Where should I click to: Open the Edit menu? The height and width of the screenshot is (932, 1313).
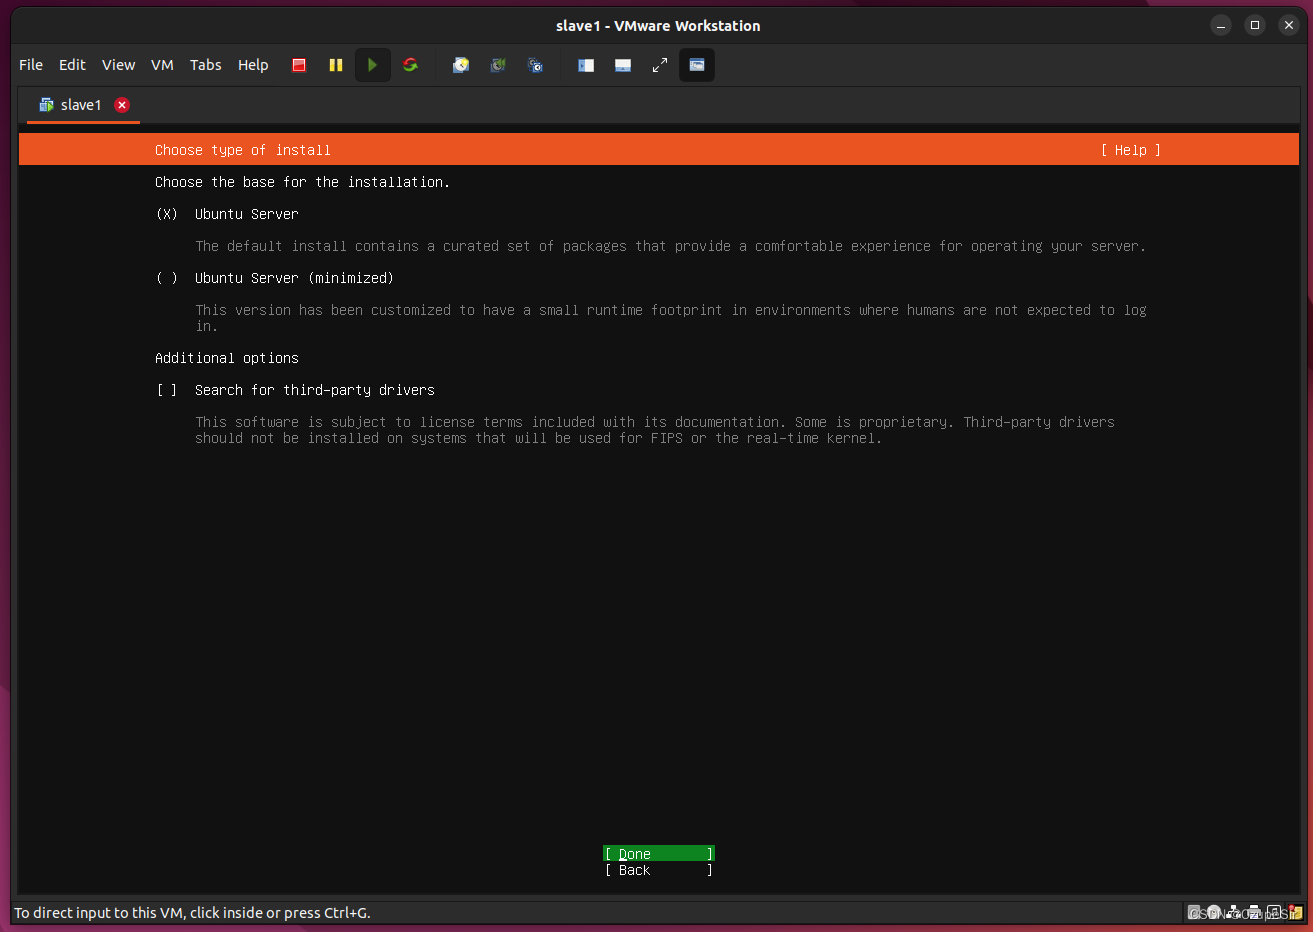tap(72, 65)
